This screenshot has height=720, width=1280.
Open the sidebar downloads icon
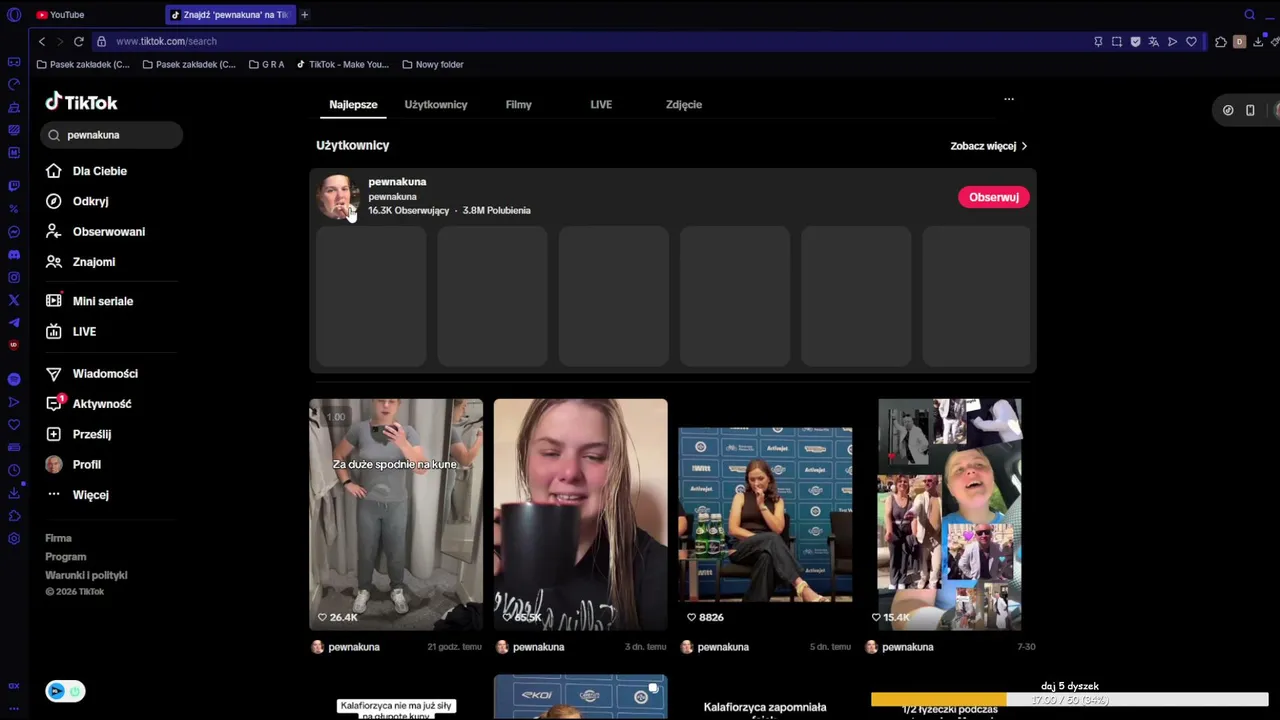(14, 493)
